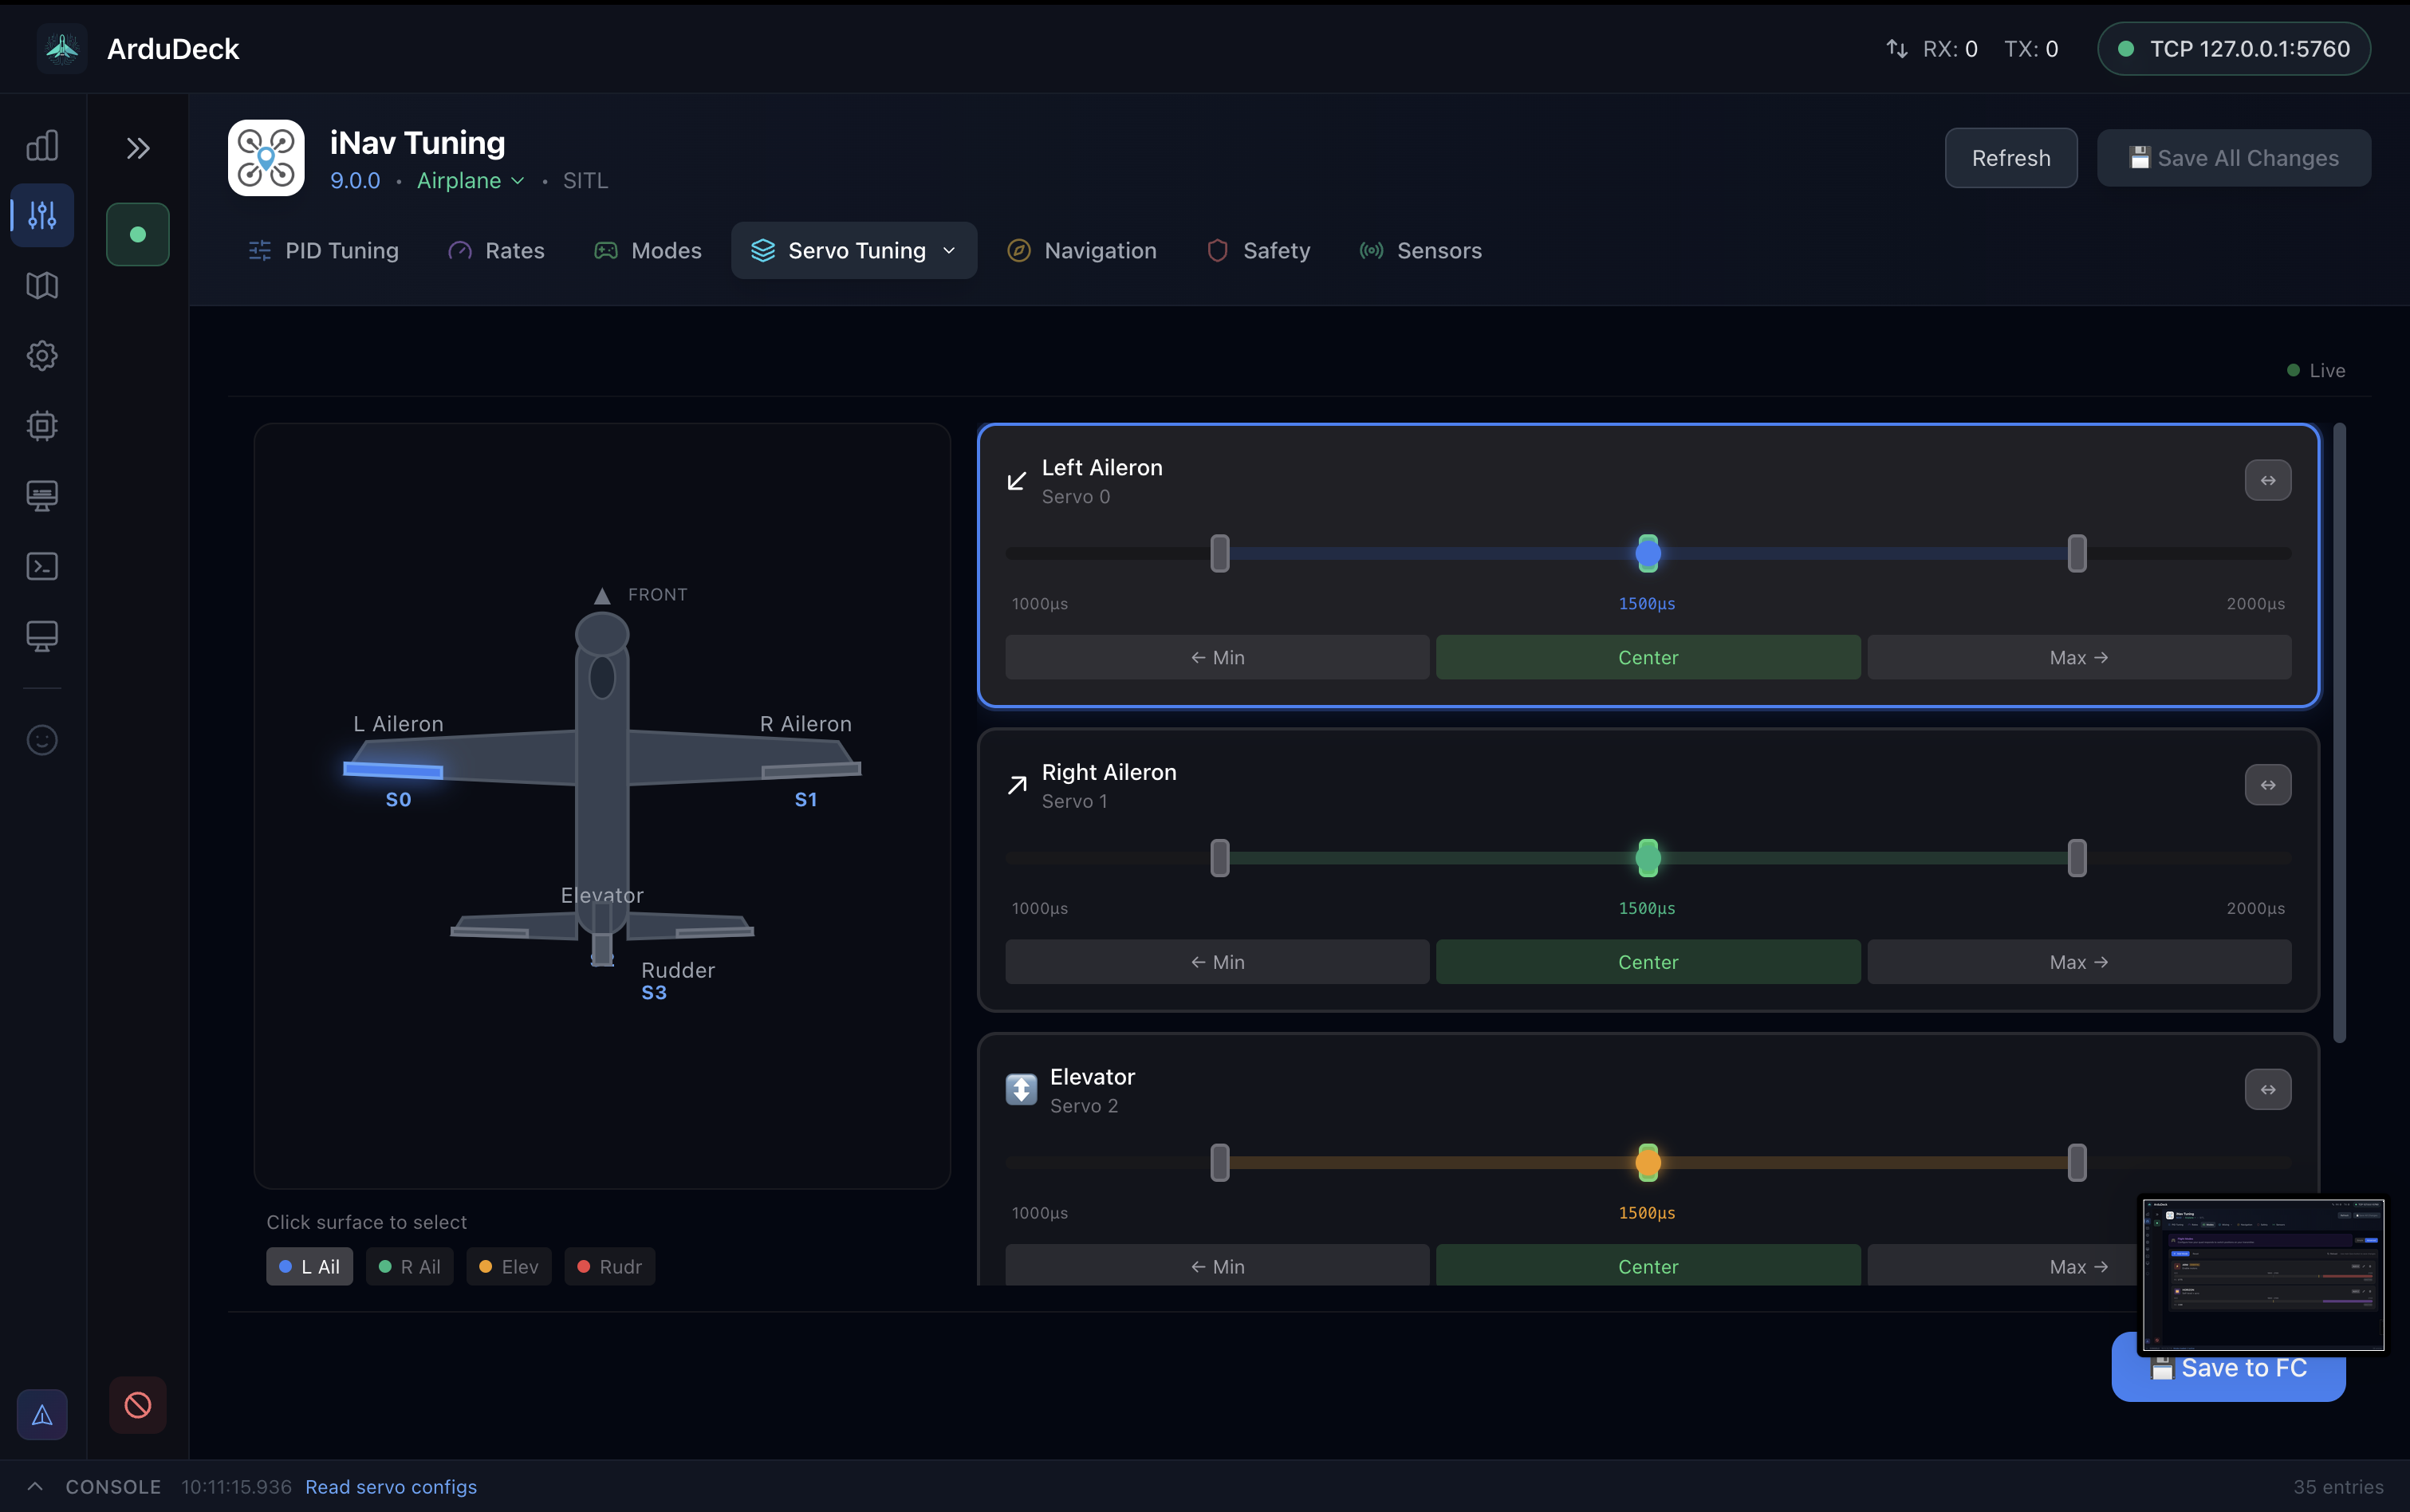Viewport: 2410px width, 1512px height.
Task: Switch to the Navigation tab
Action: [1082, 250]
